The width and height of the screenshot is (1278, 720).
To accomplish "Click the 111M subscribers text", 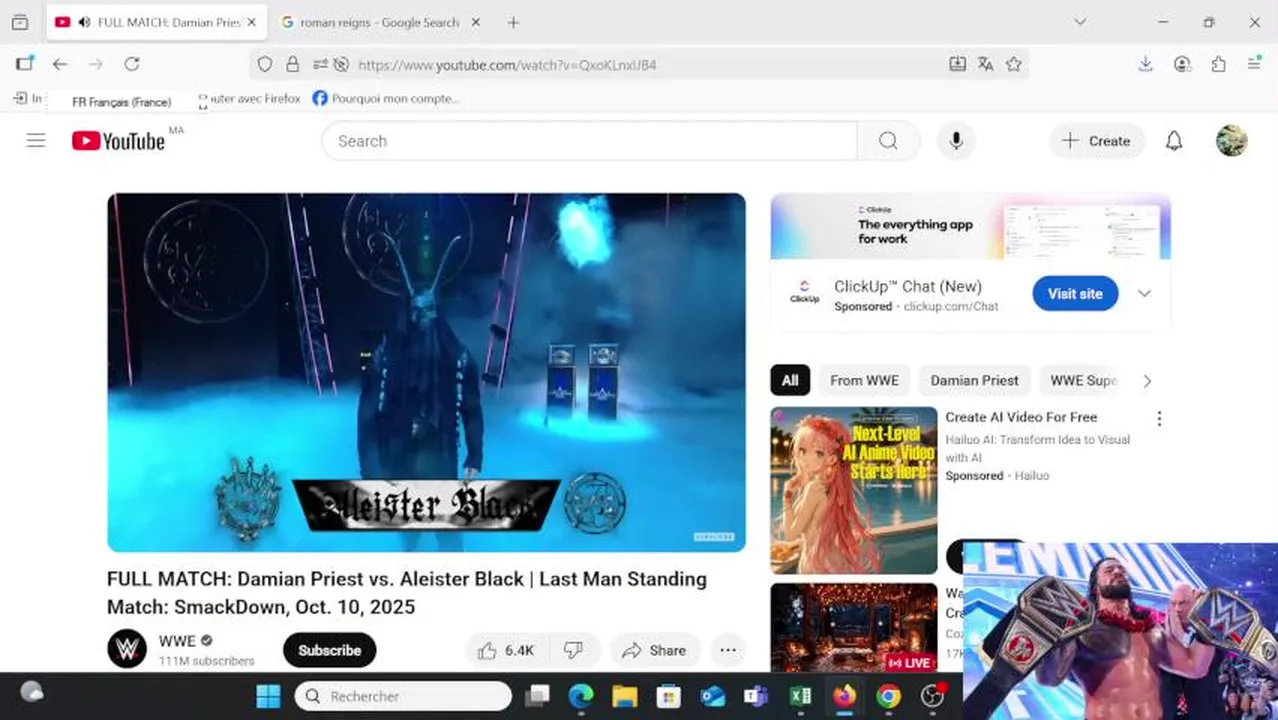I will click(206, 661).
